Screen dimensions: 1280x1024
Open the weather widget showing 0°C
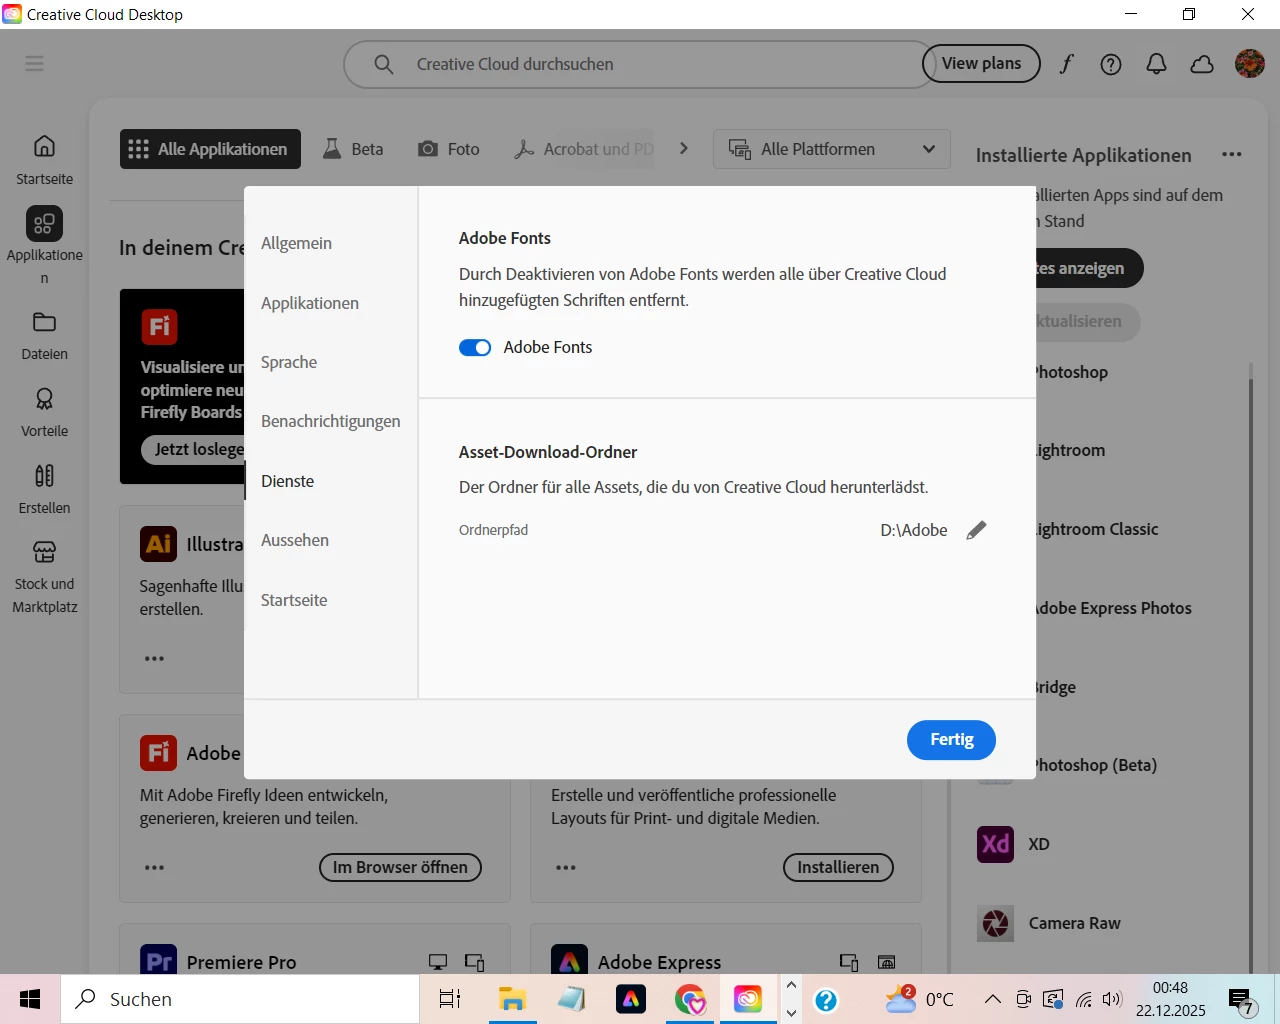tap(920, 999)
